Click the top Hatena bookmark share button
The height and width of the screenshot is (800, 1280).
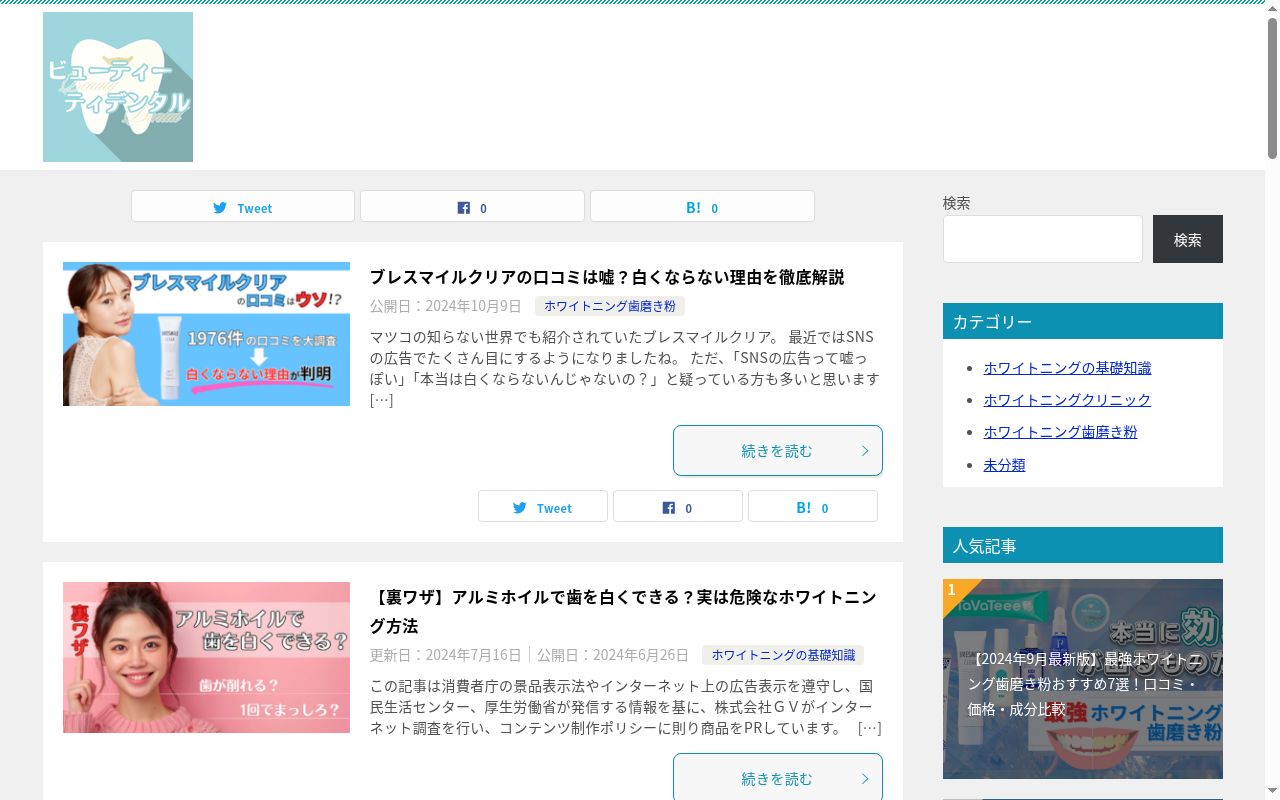(702, 207)
